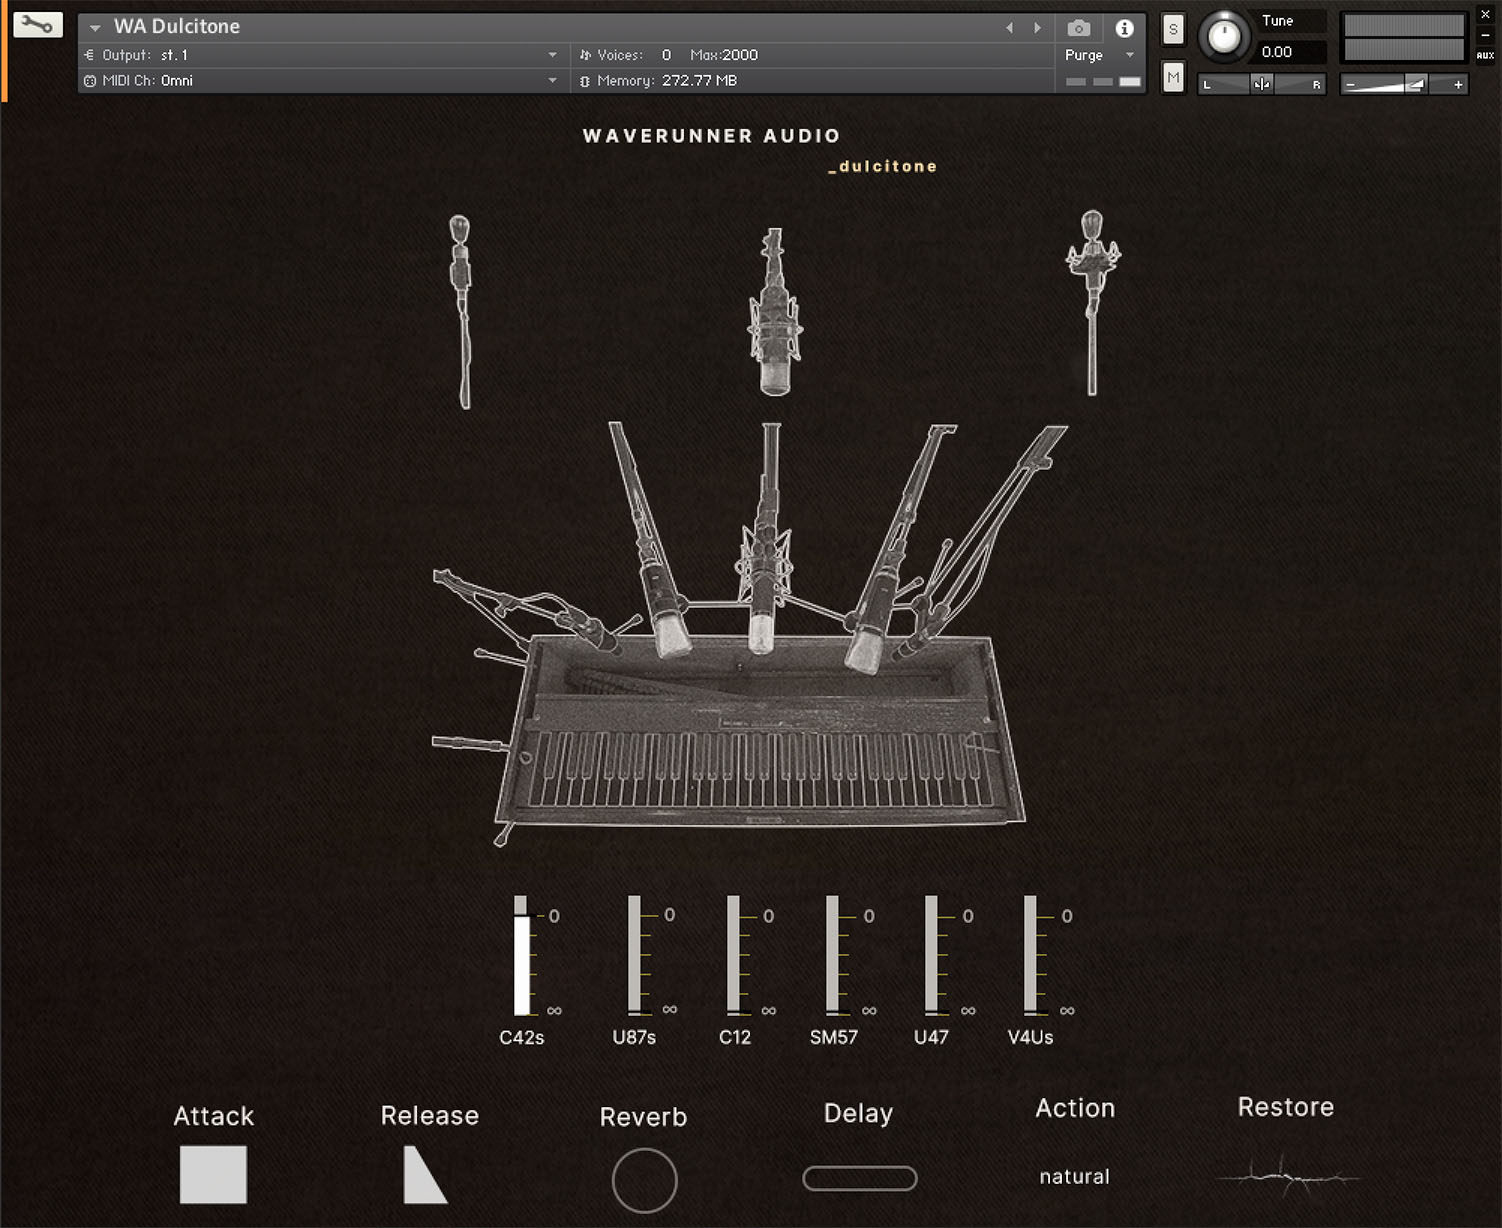Viewport: 1502px width, 1228px height.
Task: Click the camera snapshot icon
Action: tap(1078, 28)
